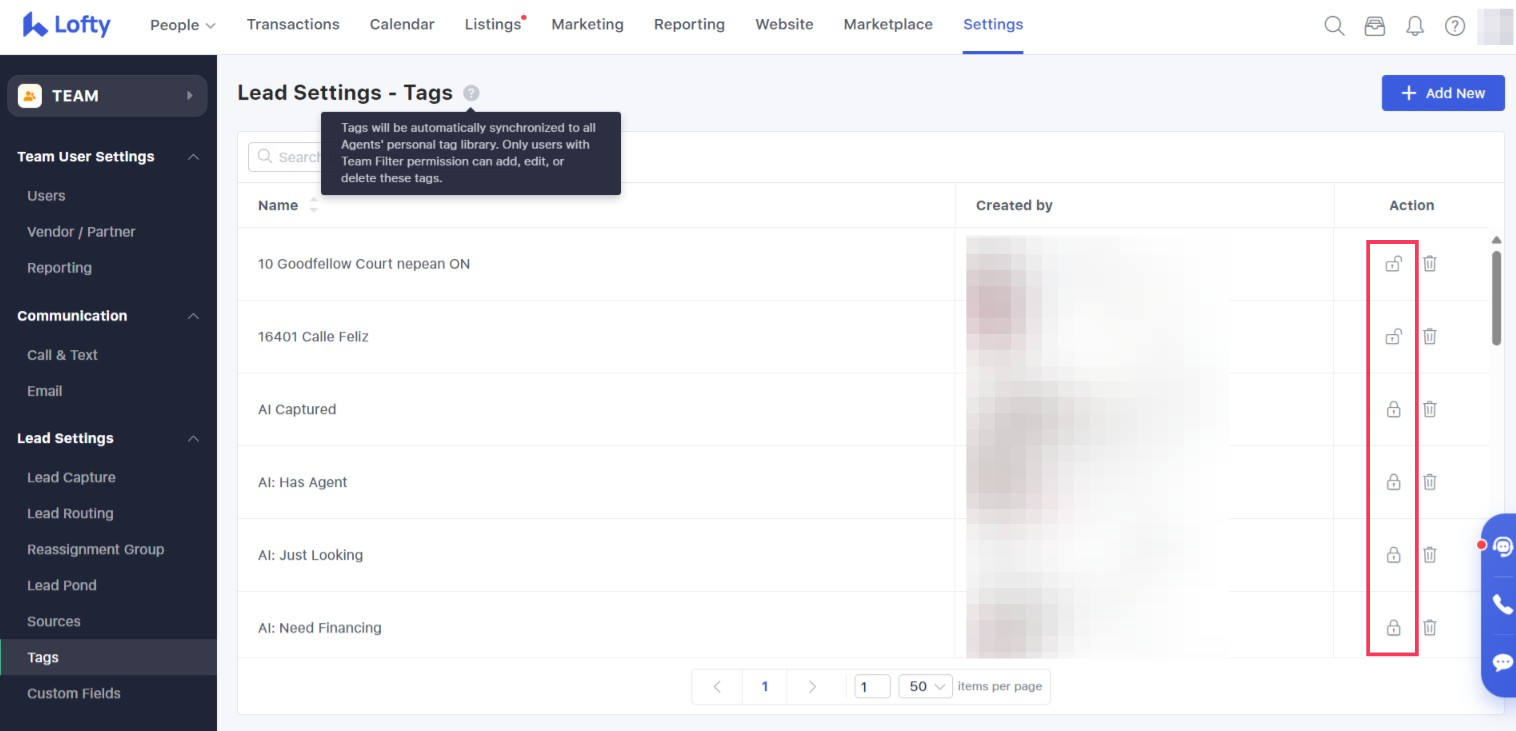Screen dimensions: 1516x731
Task: Click the floating phone dialer icon
Action: click(1502, 604)
